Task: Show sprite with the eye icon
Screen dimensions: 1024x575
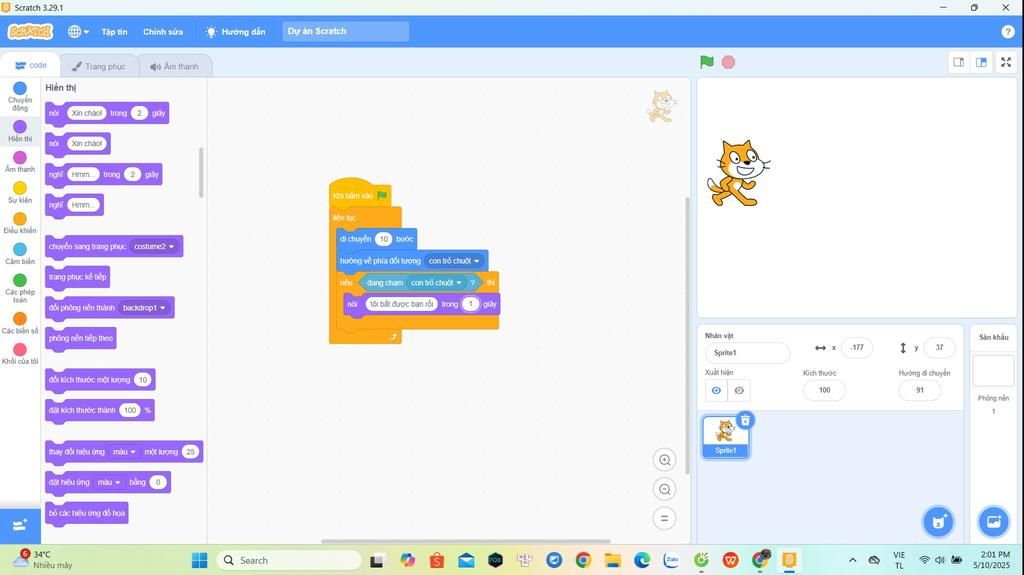Action: [x=716, y=390]
